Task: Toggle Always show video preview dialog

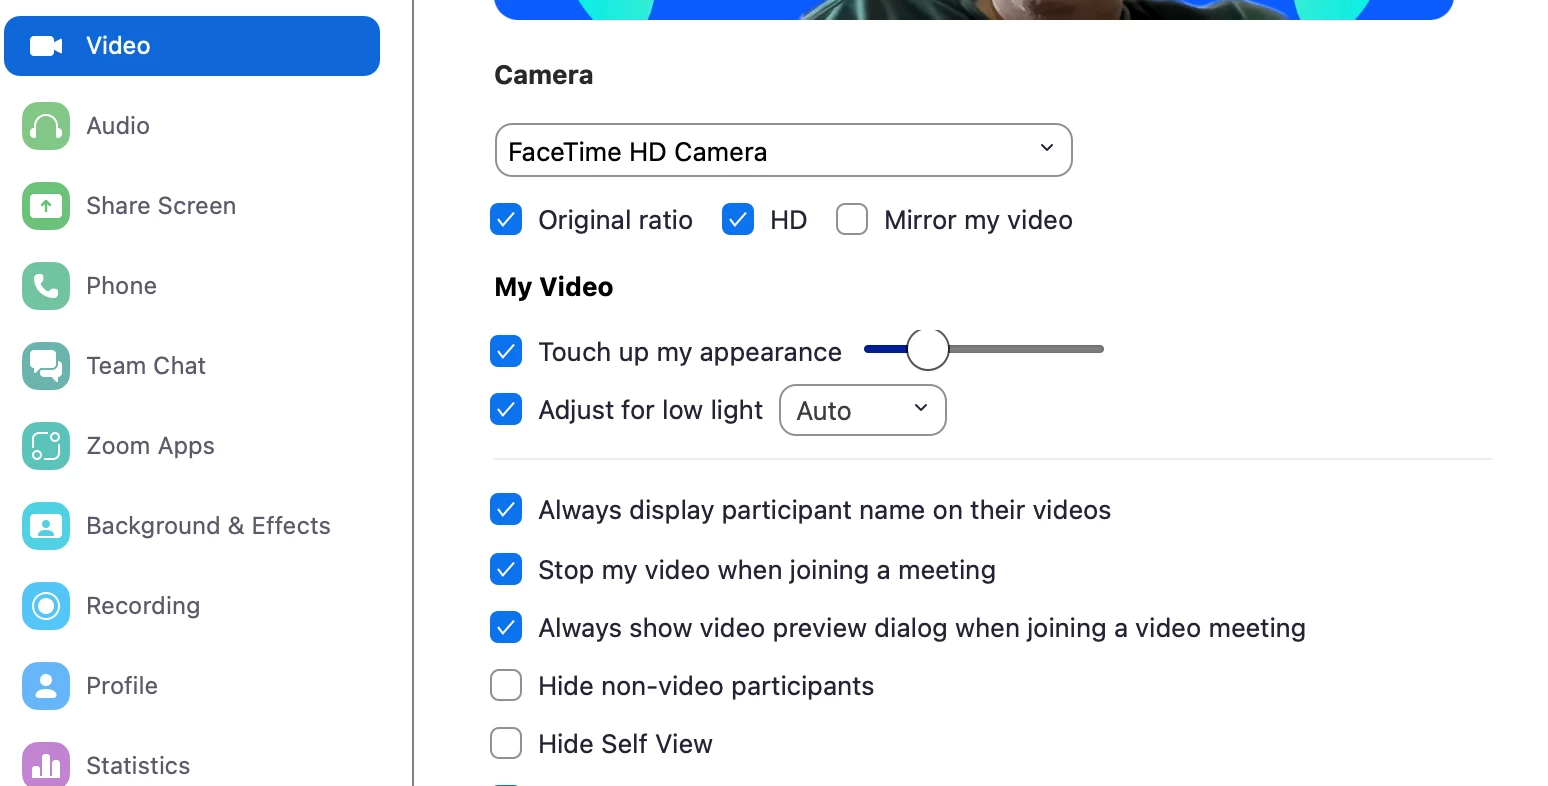Action: (x=506, y=627)
